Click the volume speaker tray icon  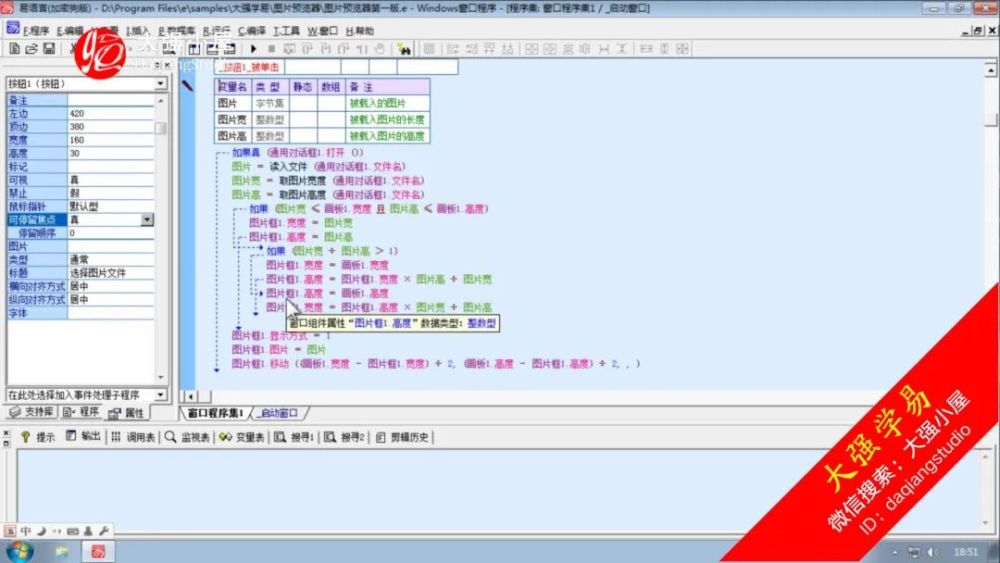[932, 552]
